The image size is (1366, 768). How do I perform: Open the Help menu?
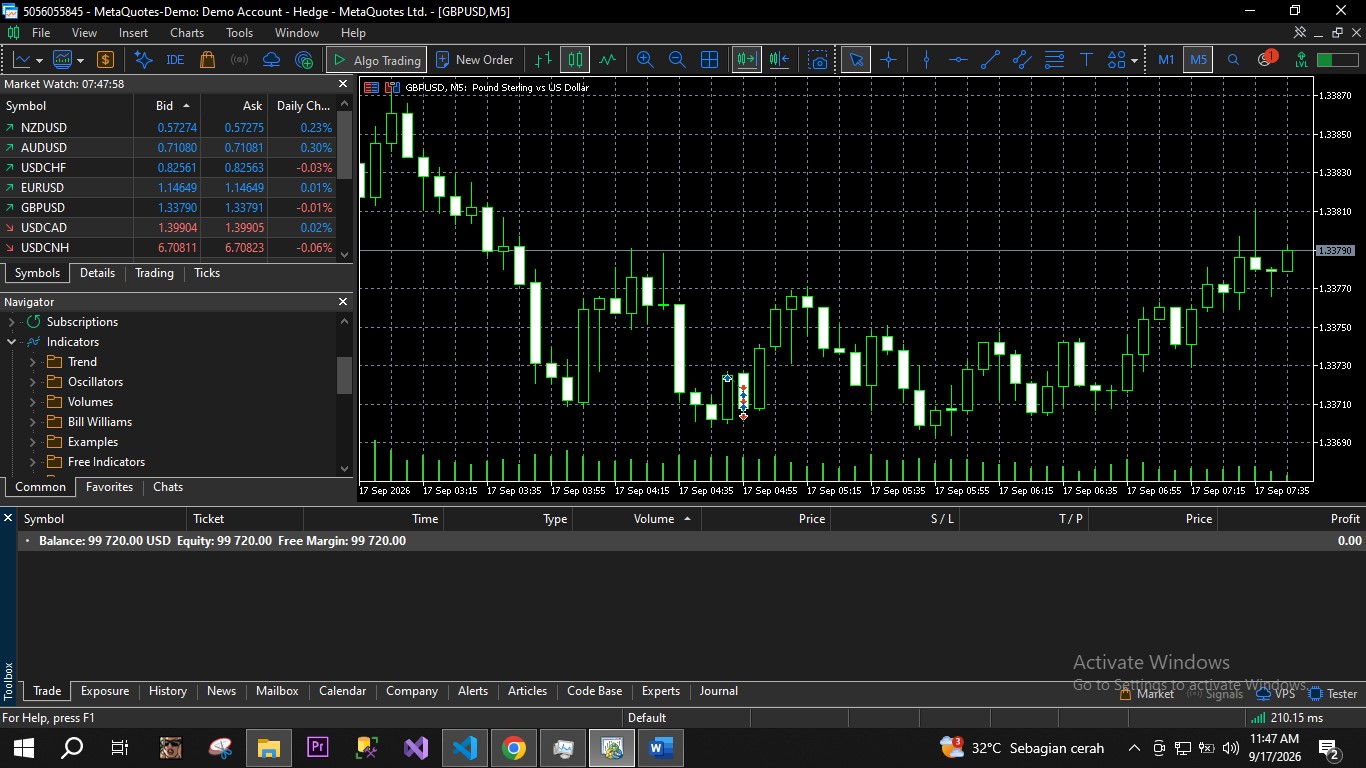point(353,33)
